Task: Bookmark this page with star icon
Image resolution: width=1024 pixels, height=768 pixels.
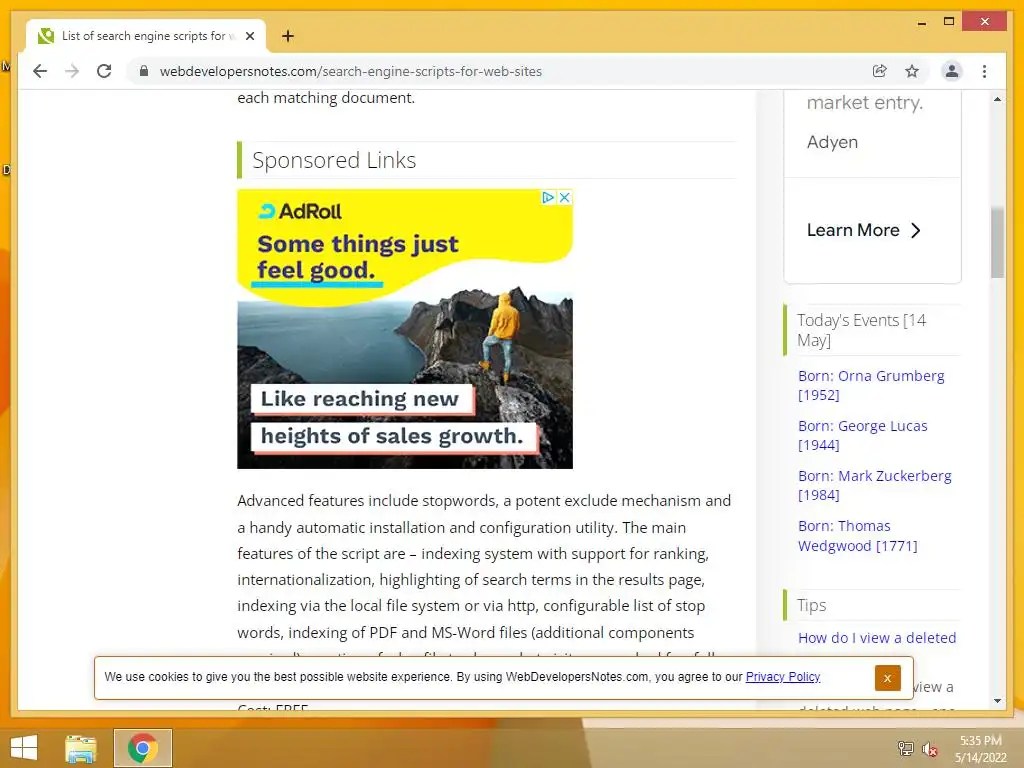Action: tap(912, 71)
